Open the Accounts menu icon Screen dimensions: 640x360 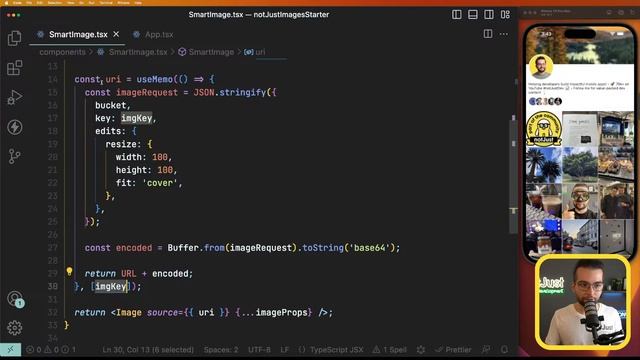tap(15, 298)
